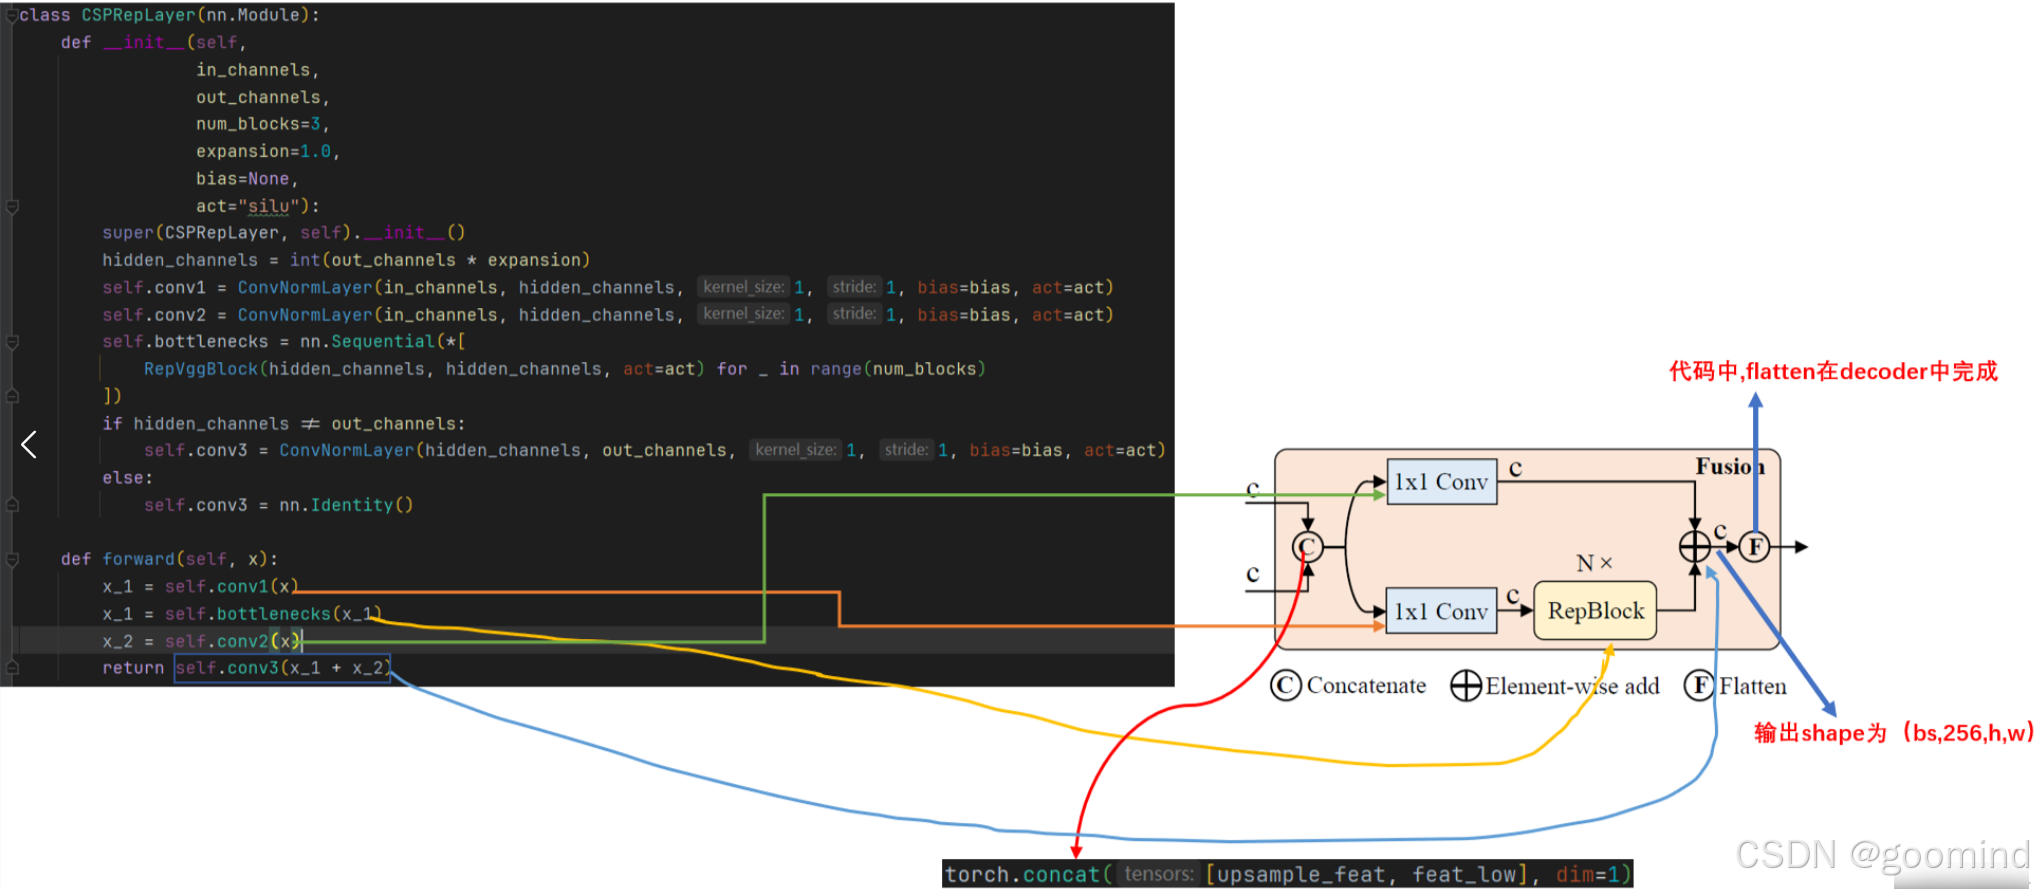Click ConvNormLayer on the self.conv3 line

[x=346, y=451]
